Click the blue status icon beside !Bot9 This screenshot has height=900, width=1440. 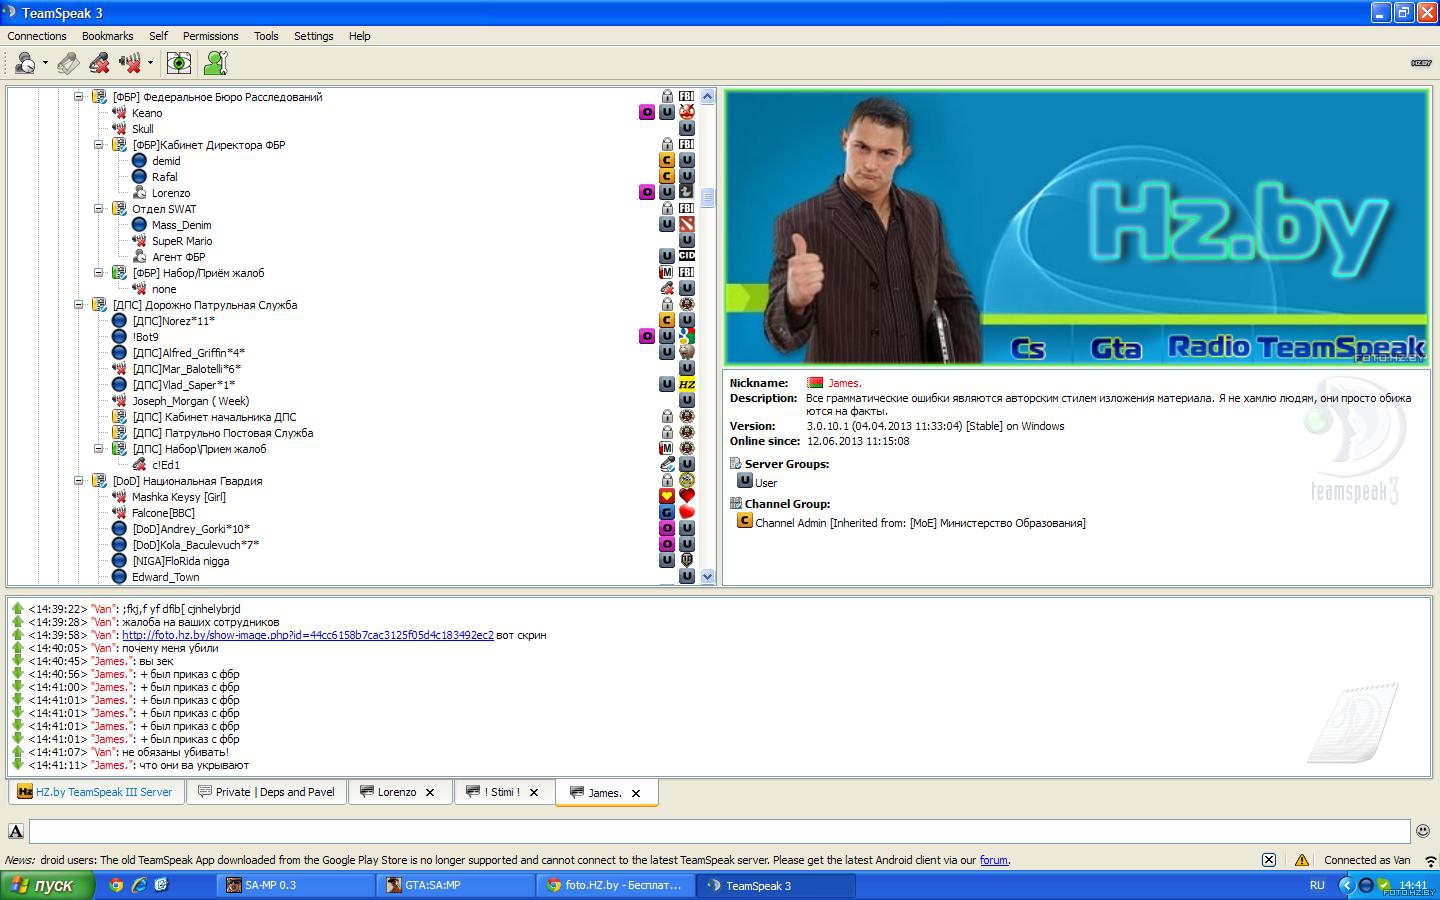[119, 337]
